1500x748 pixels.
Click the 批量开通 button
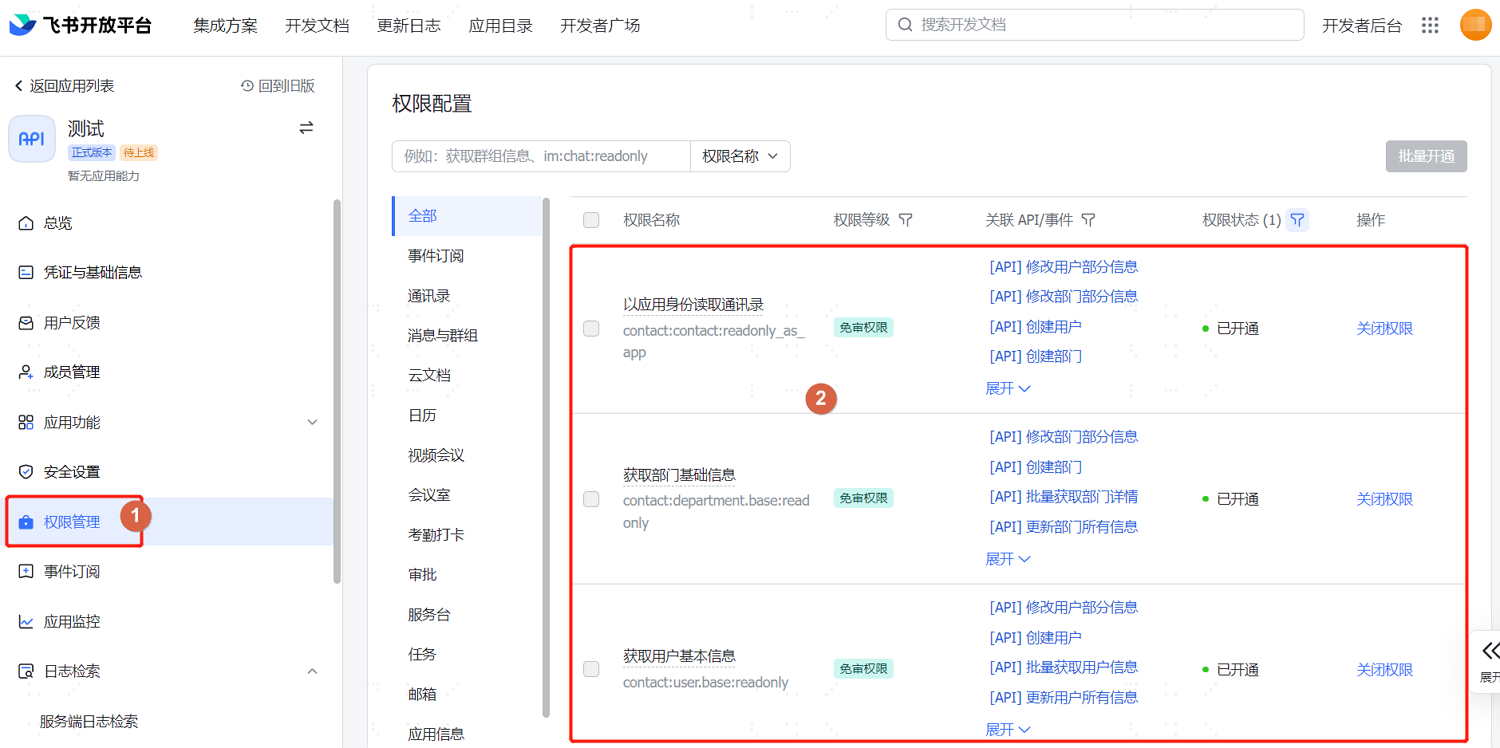(1426, 157)
